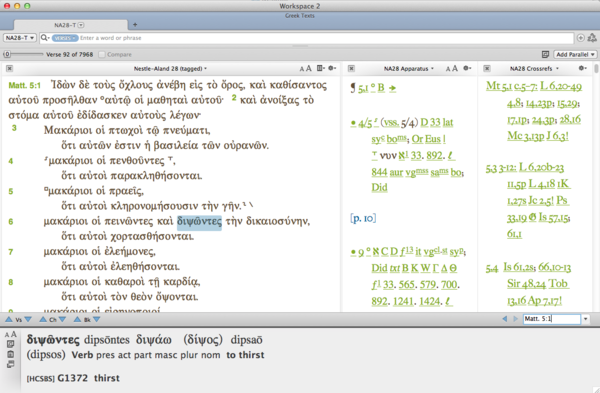
Task: Go to previous book using Bk up arrow
Action: tap(77, 319)
